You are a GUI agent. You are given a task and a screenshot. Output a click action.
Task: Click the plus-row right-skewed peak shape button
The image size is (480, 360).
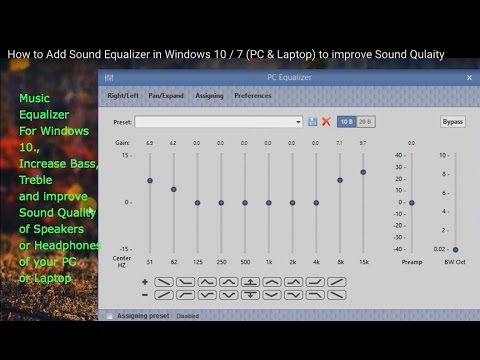[294, 282]
